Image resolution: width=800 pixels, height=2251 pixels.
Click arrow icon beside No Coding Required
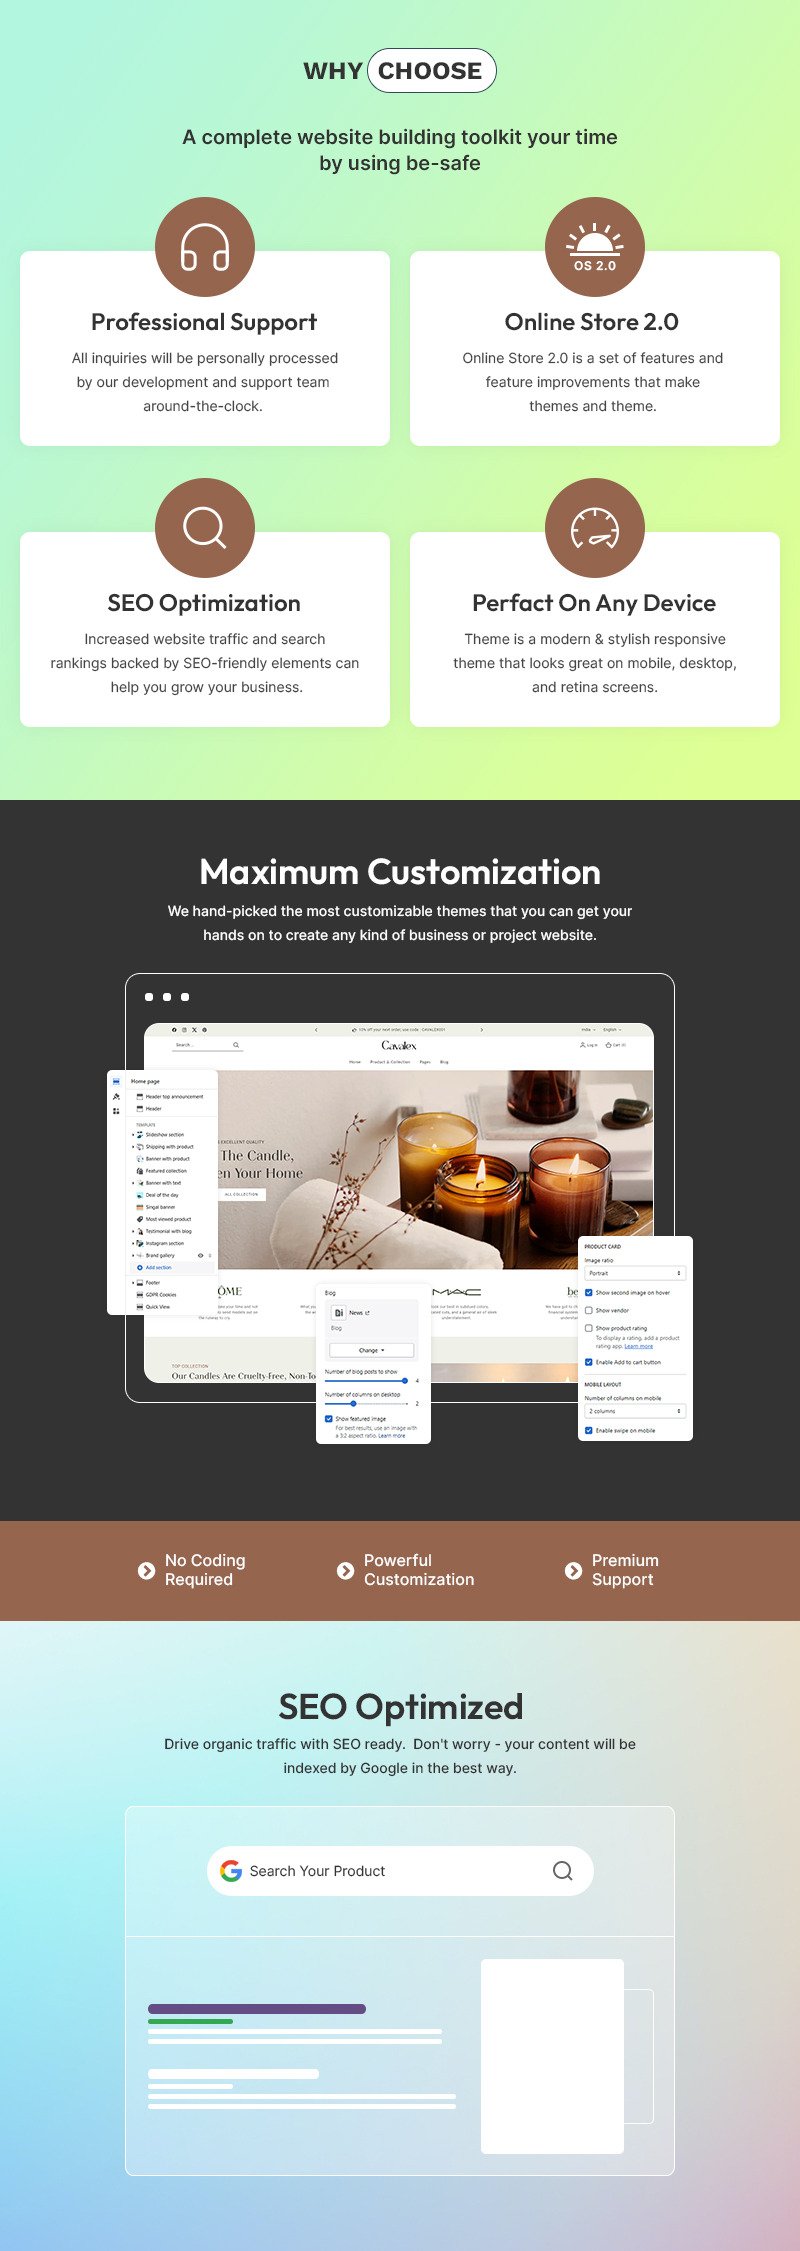pos(146,1570)
